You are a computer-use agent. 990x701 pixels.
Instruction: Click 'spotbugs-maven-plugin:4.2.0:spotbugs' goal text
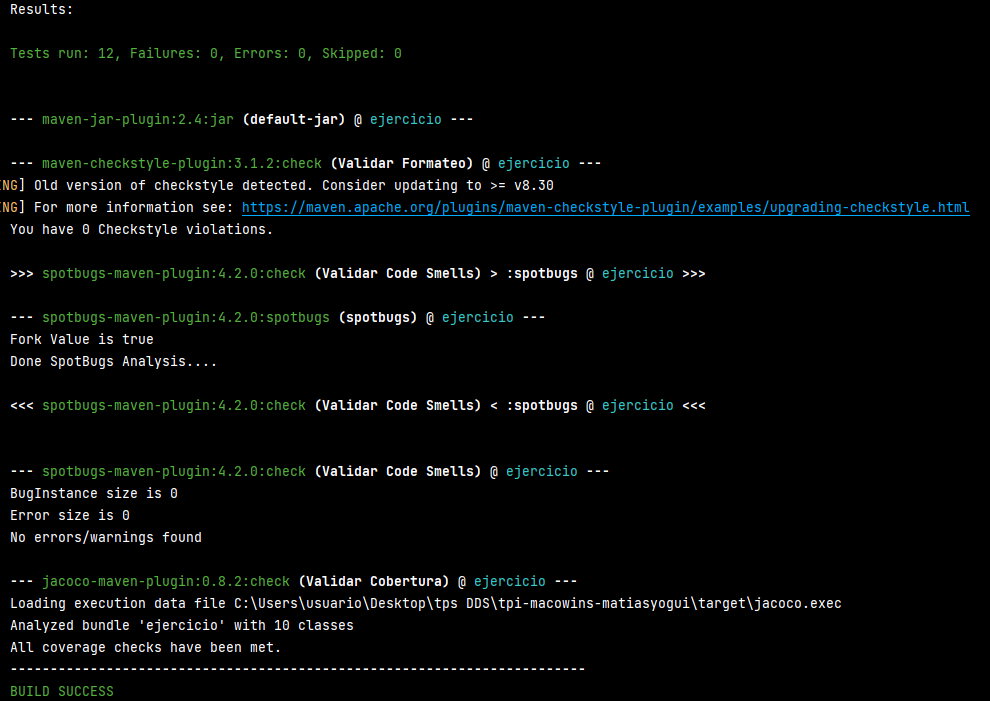(186, 318)
